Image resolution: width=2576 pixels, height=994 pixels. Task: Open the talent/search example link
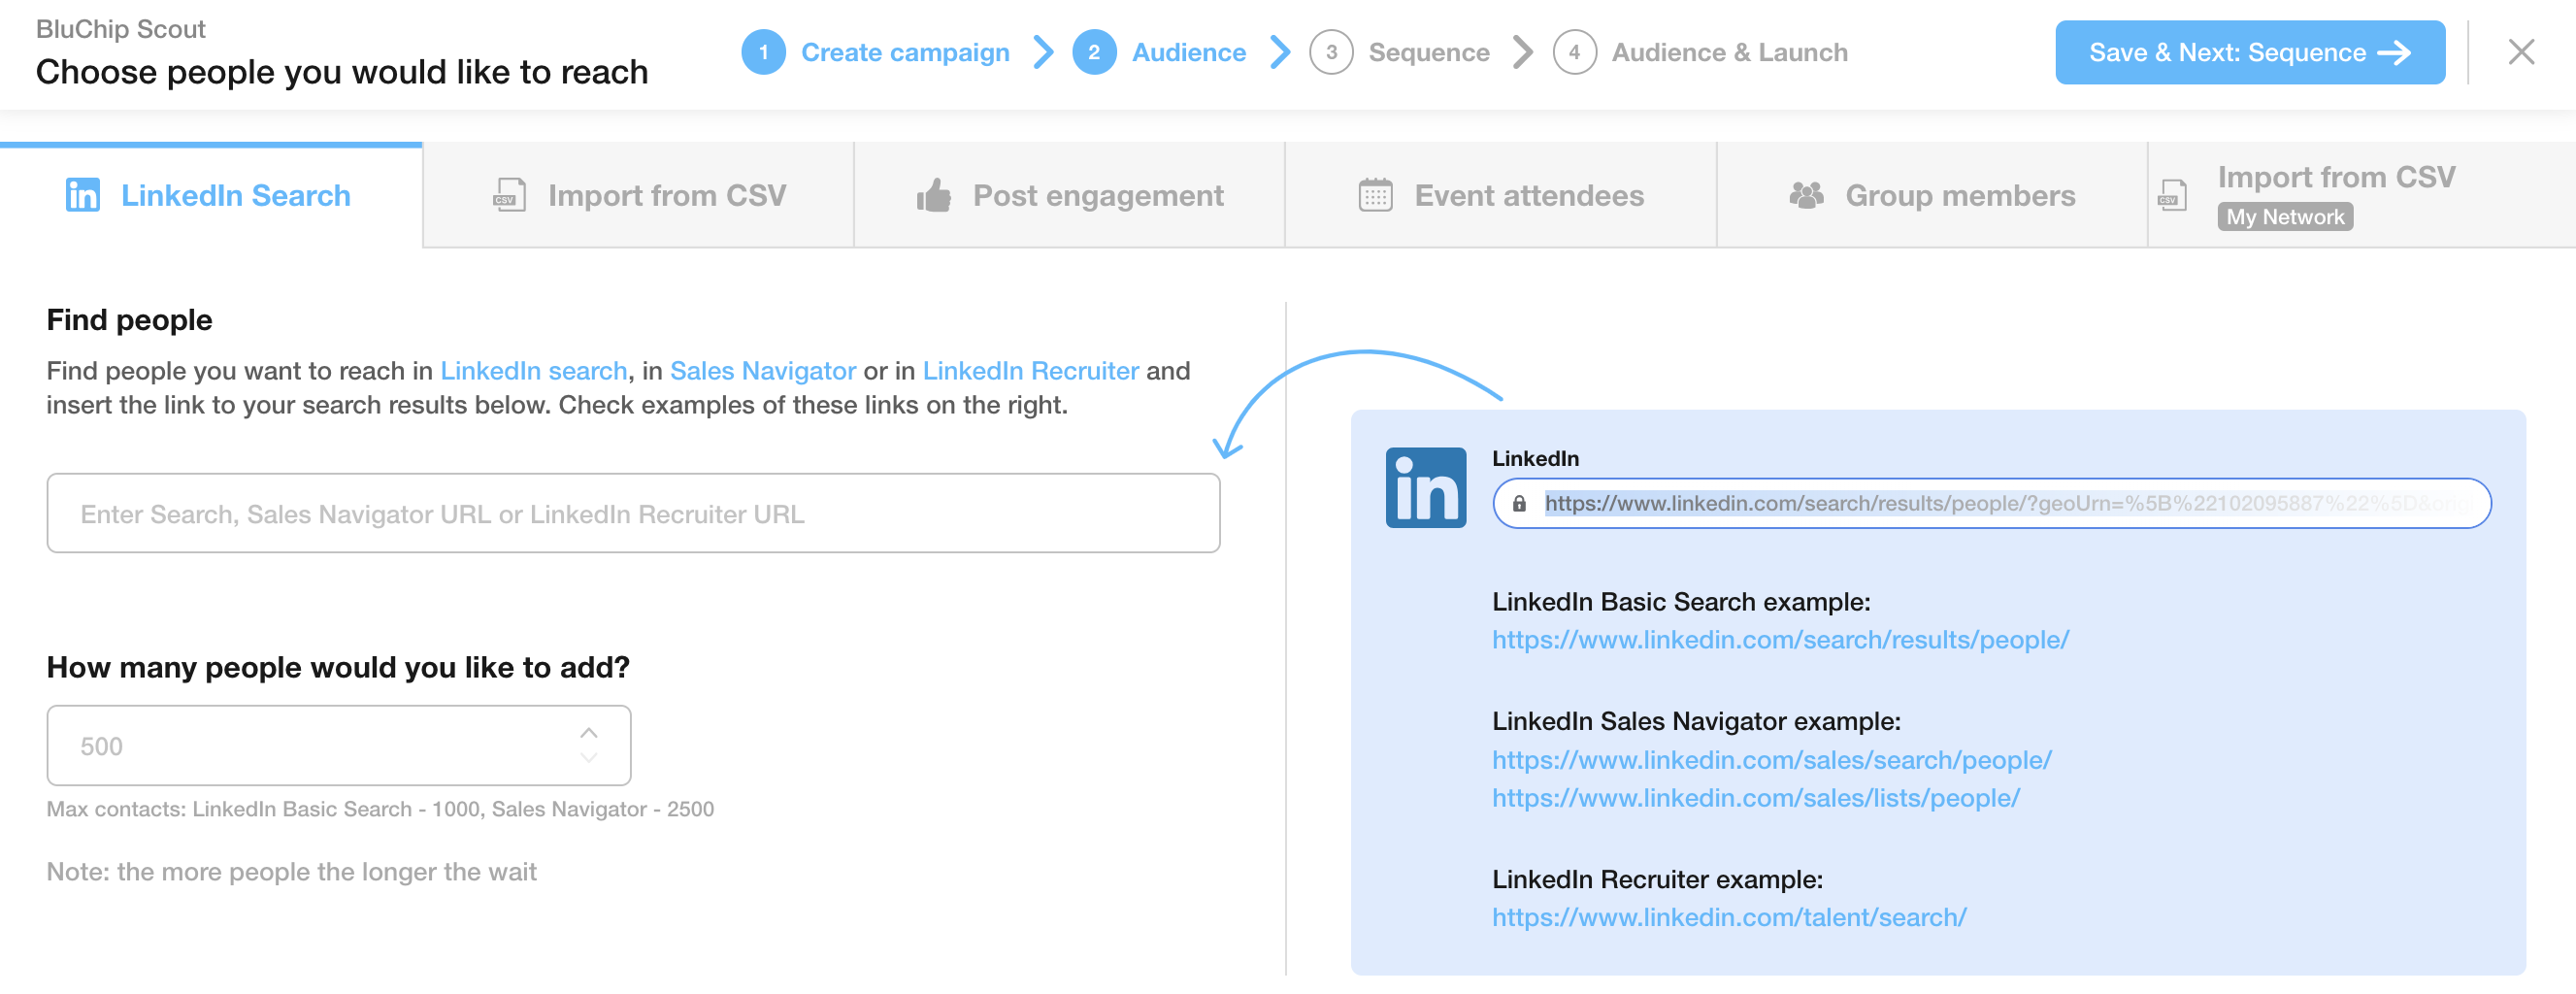1729,918
